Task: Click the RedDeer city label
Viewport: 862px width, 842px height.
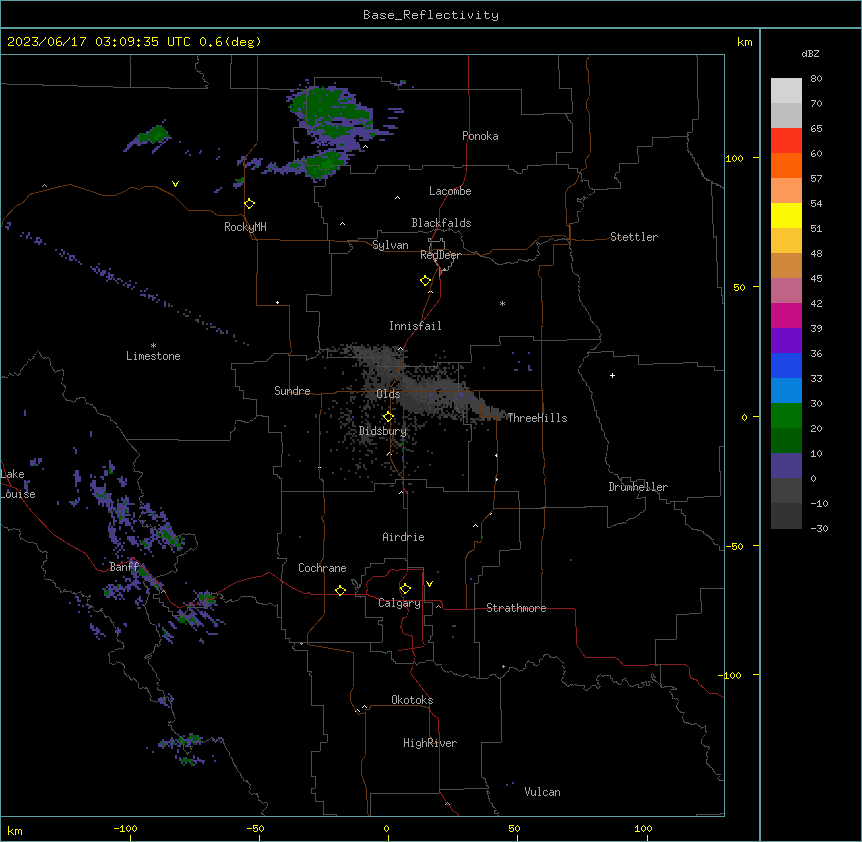Action: [x=441, y=254]
